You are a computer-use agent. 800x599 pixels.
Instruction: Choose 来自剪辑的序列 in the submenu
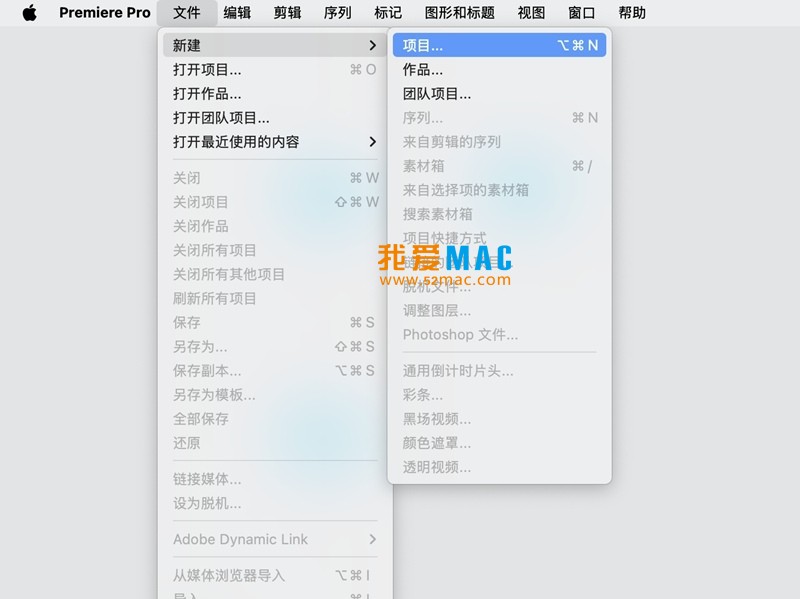point(499,142)
